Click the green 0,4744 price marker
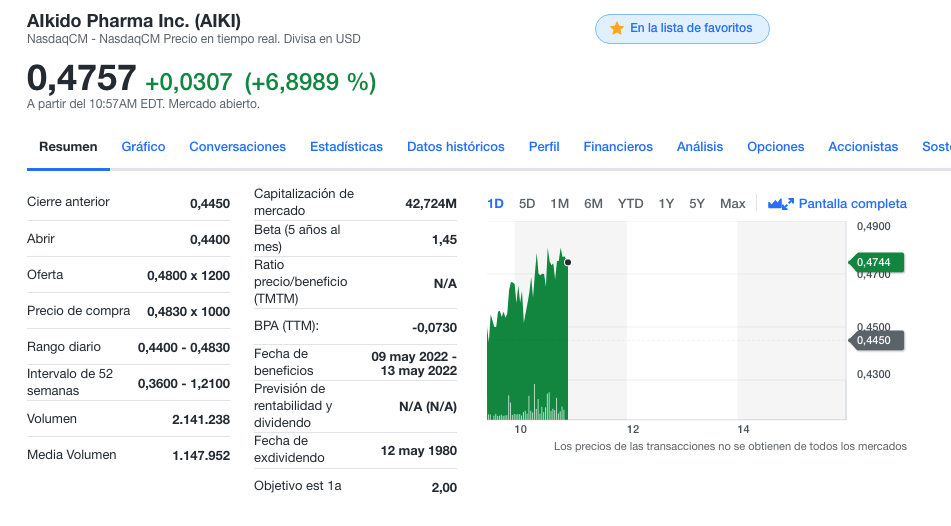Viewport: 951px width, 526px height. 876,262
